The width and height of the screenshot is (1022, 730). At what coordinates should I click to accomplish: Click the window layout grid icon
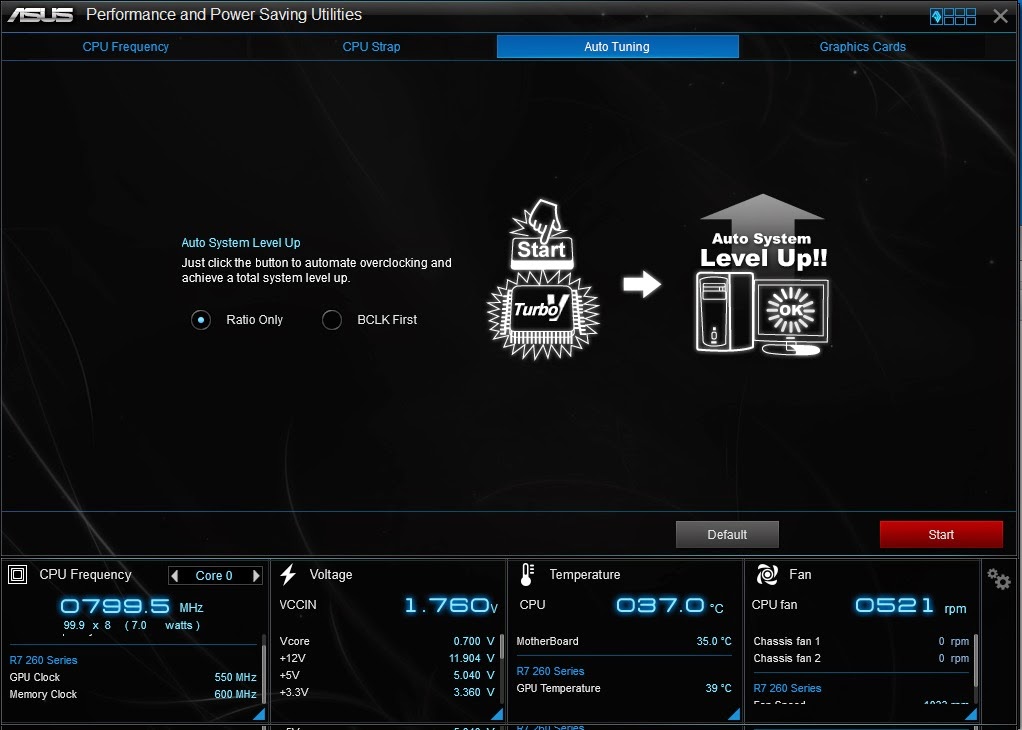pyautogui.click(x=953, y=16)
